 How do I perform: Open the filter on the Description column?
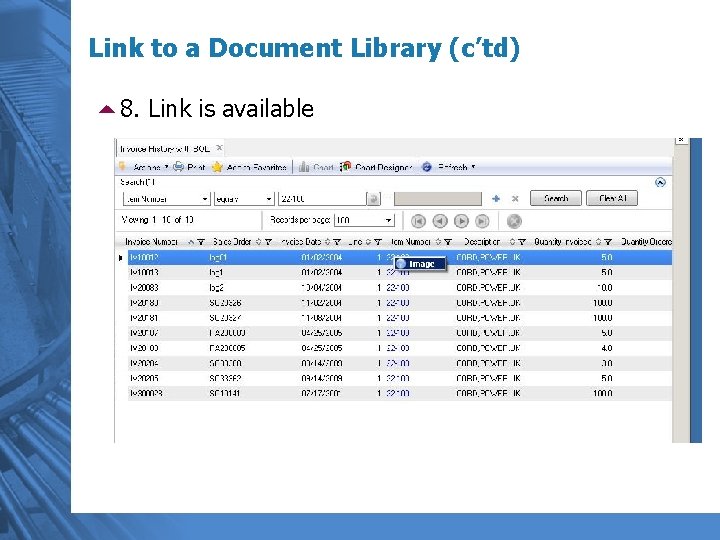tap(522, 242)
